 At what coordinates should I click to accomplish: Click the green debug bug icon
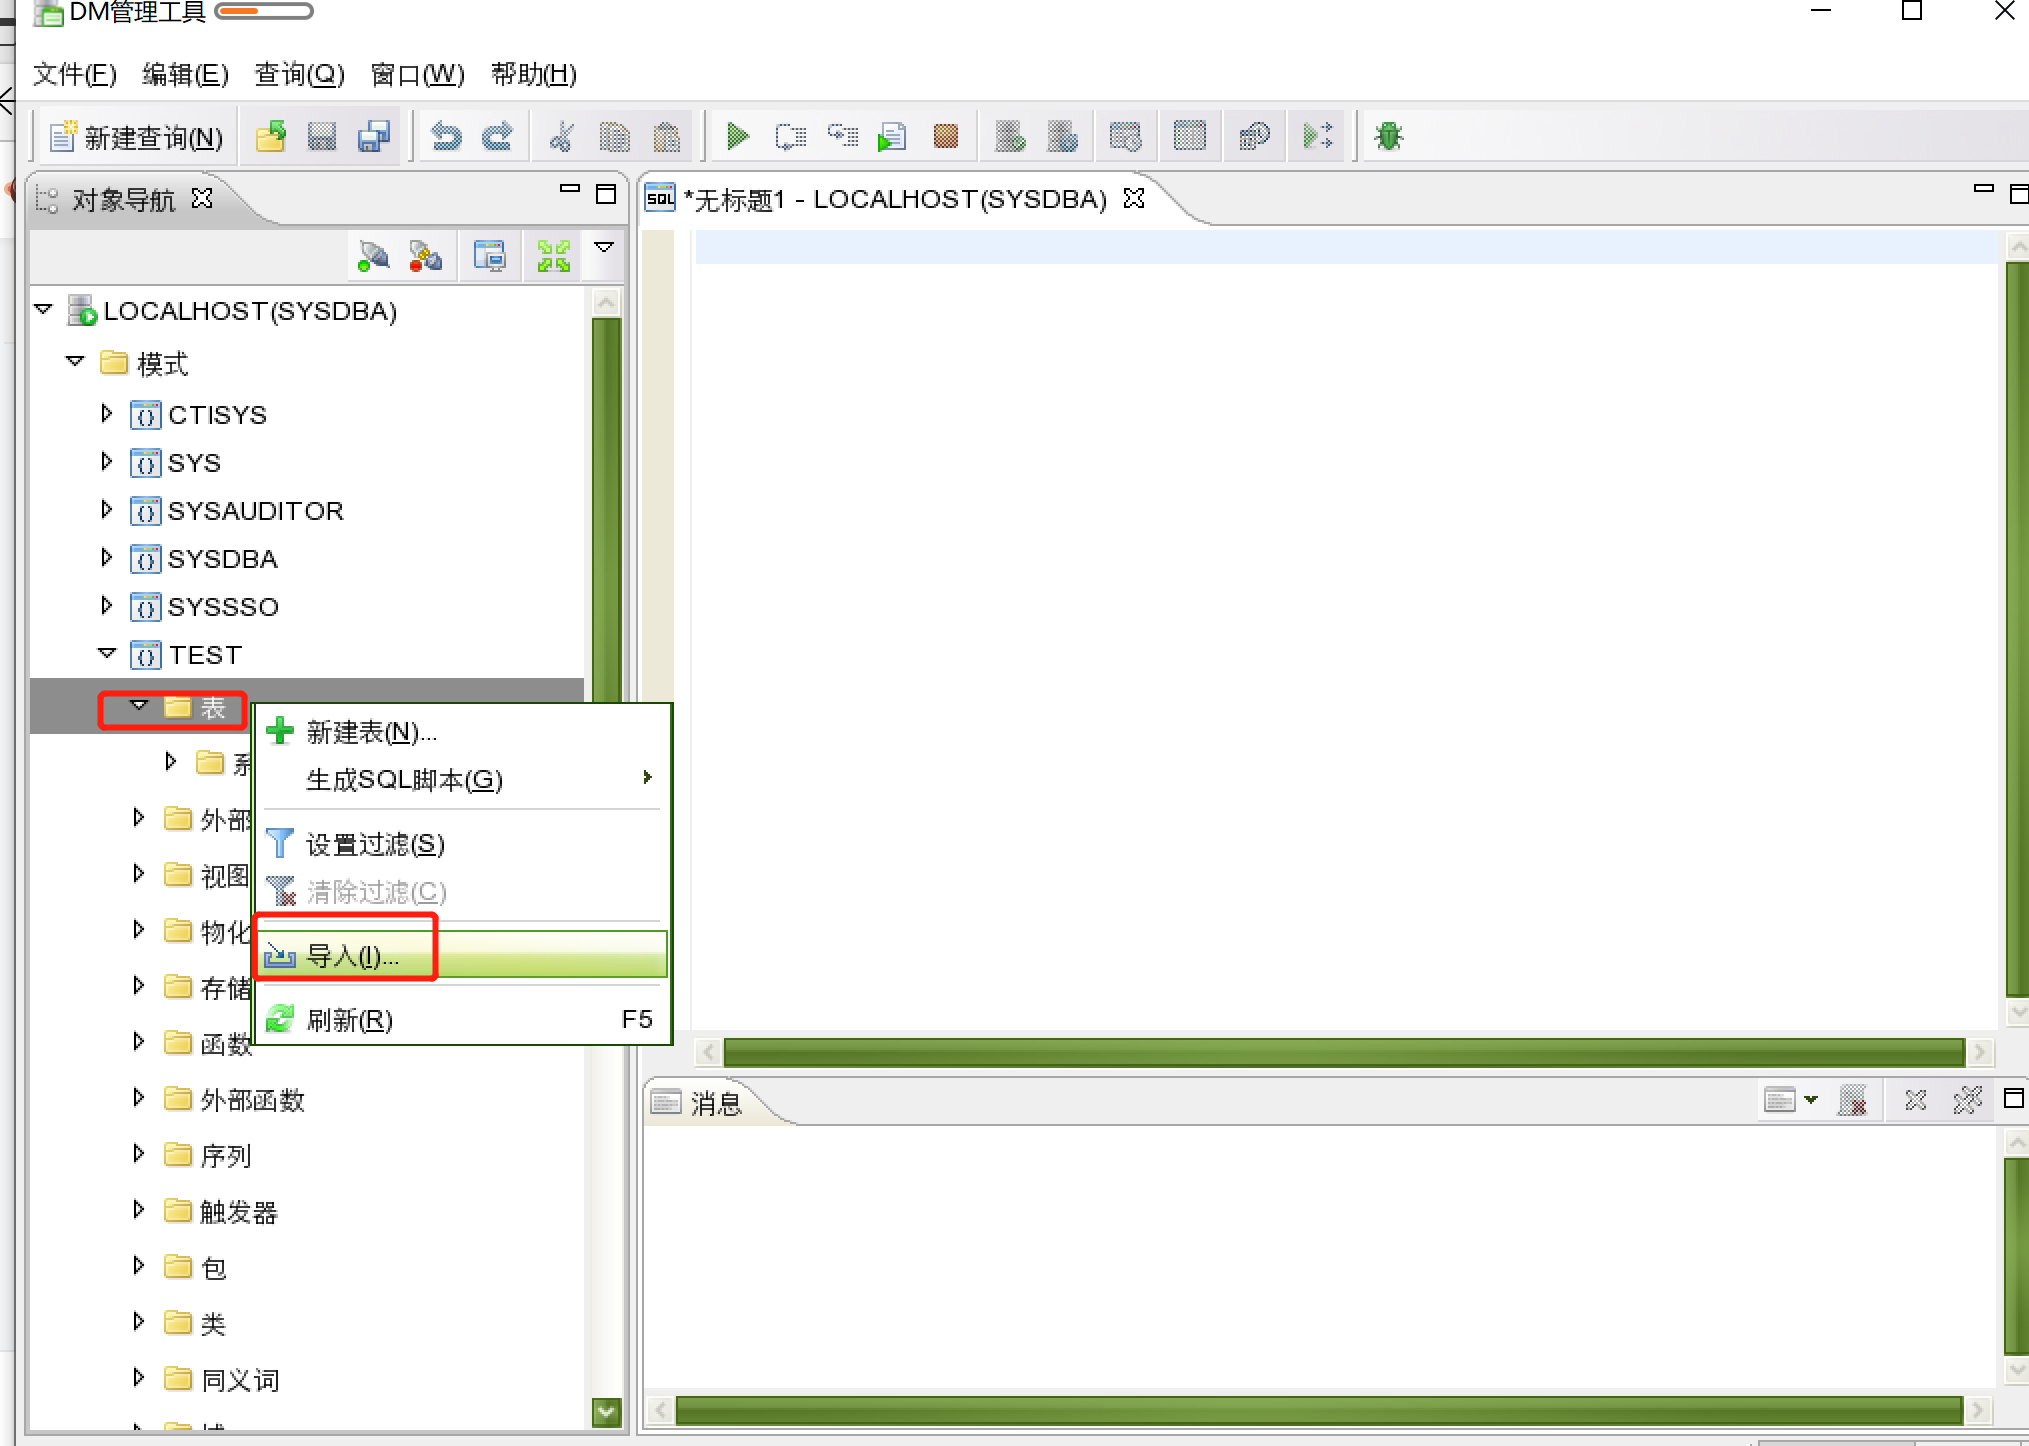(1388, 136)
